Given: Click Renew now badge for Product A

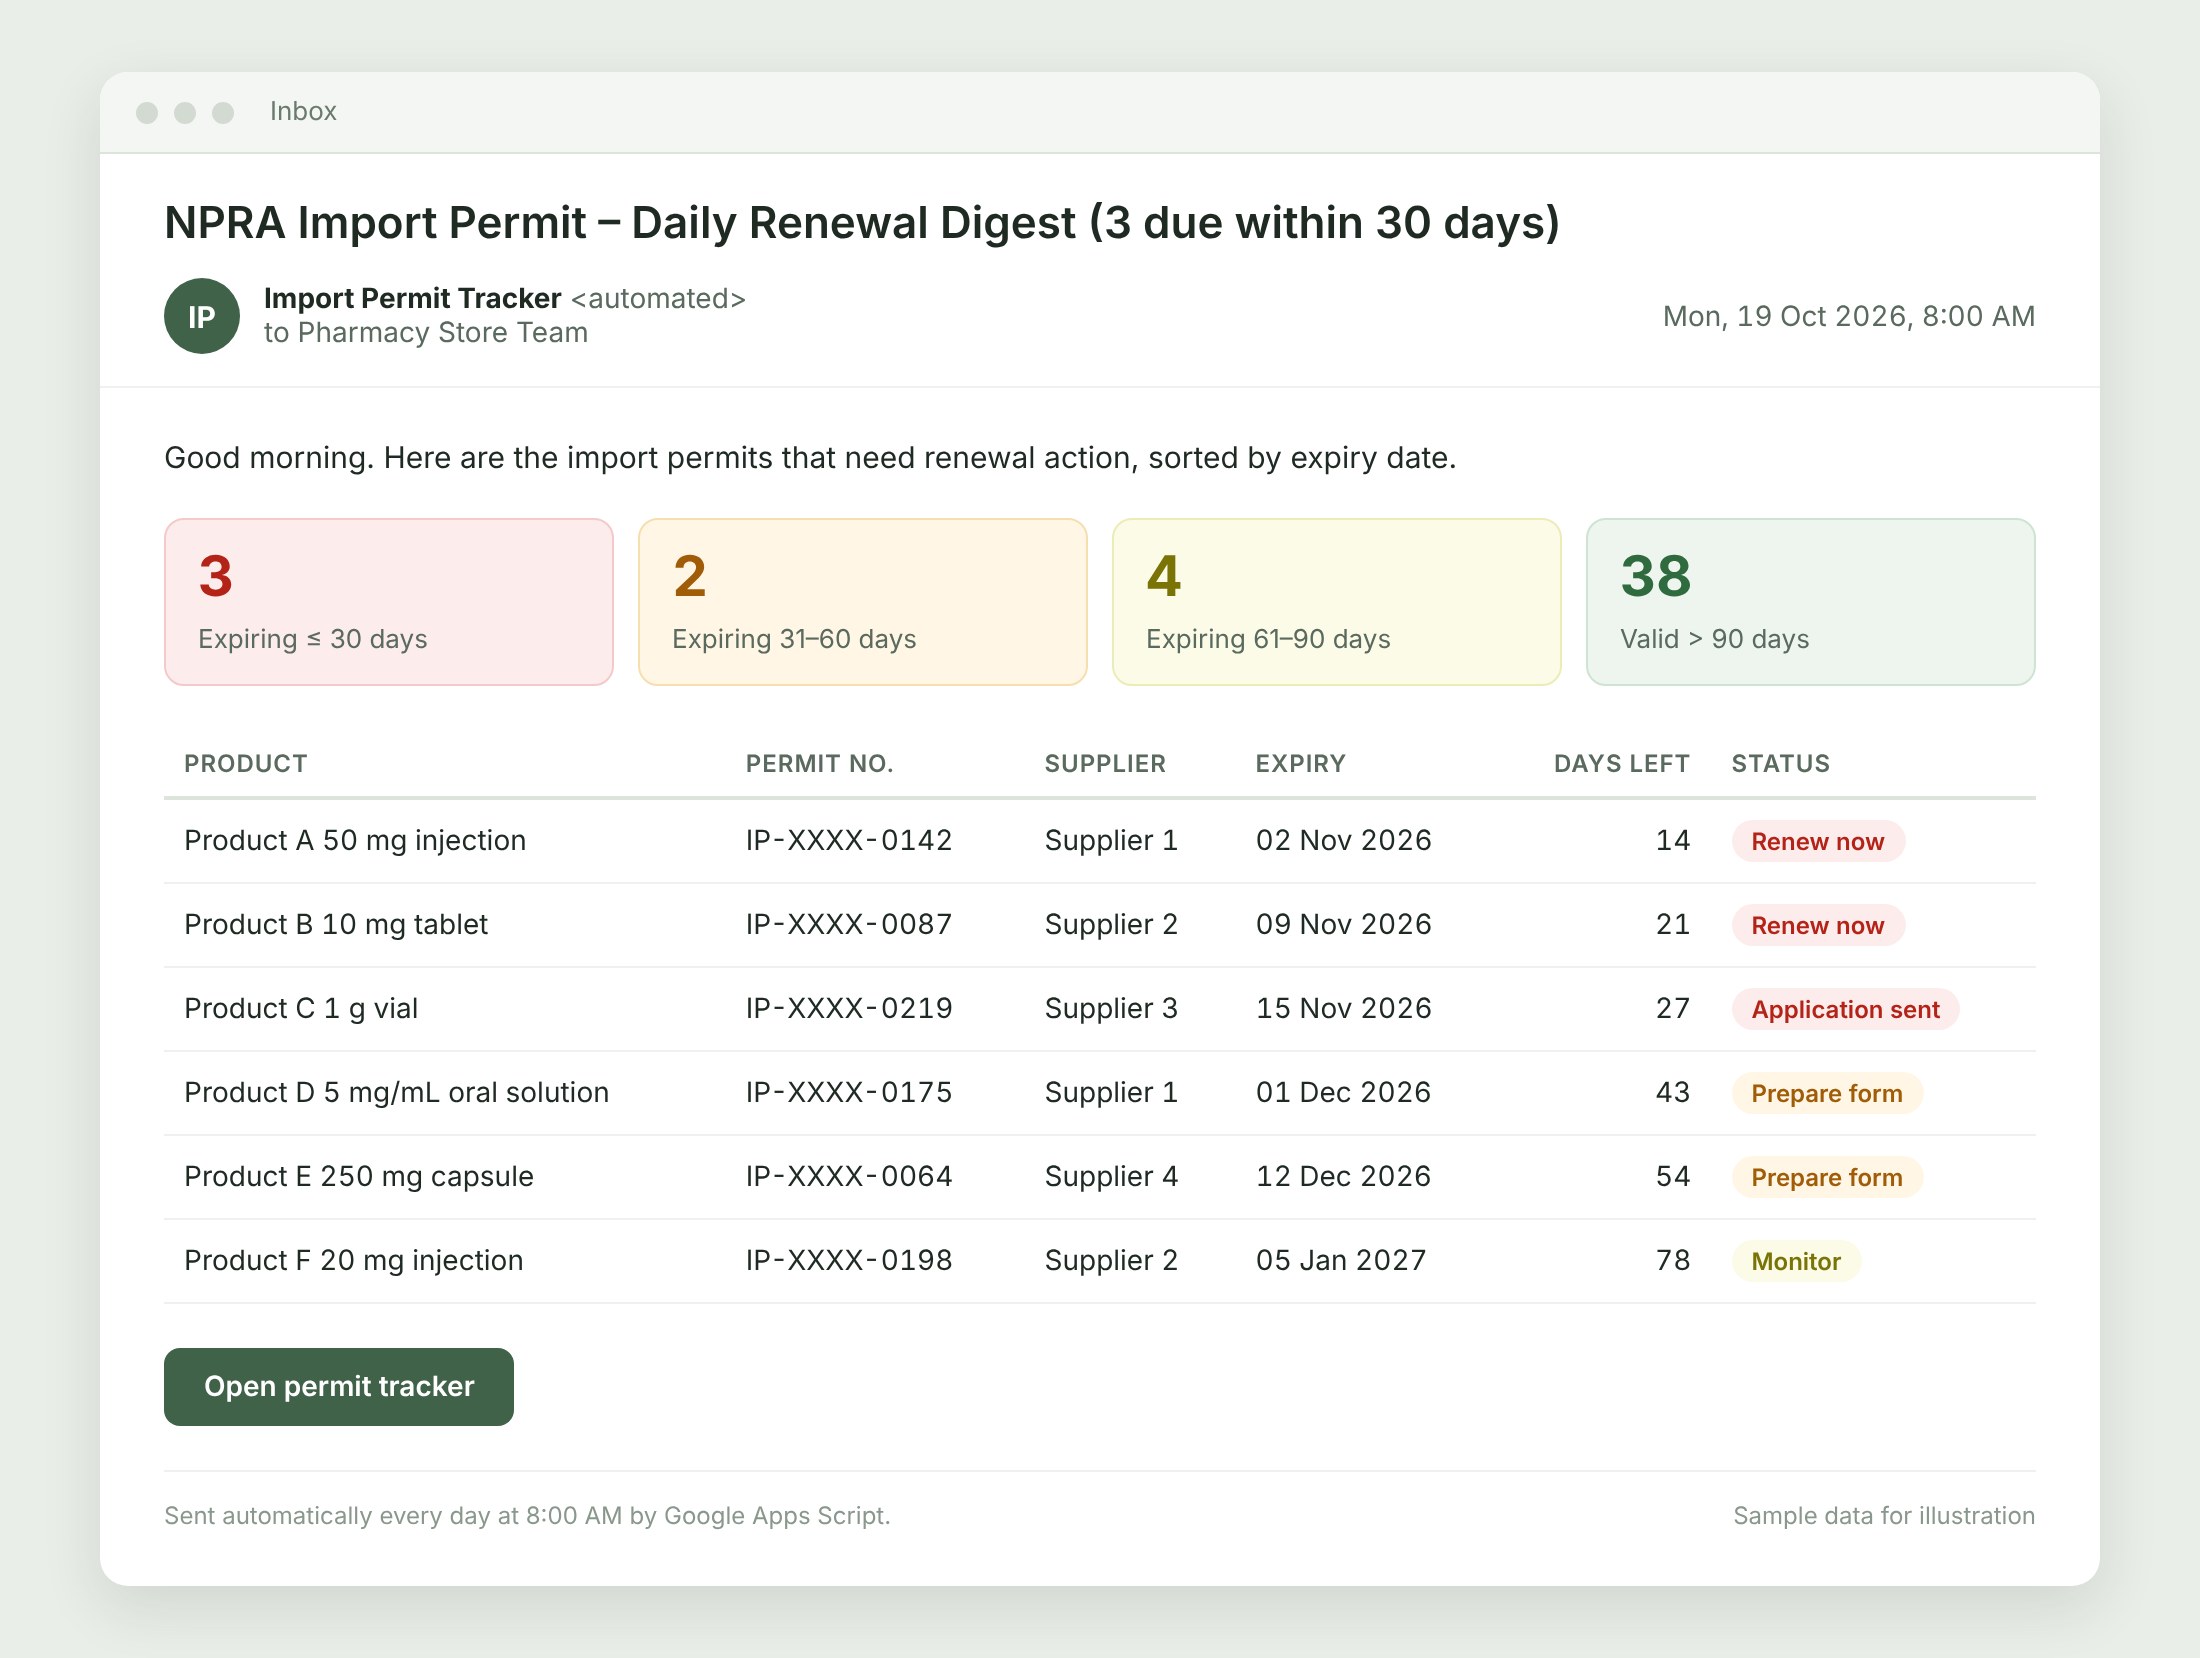Looking at the screenshot, I should pyautogui.click(x=1818, y=841).
